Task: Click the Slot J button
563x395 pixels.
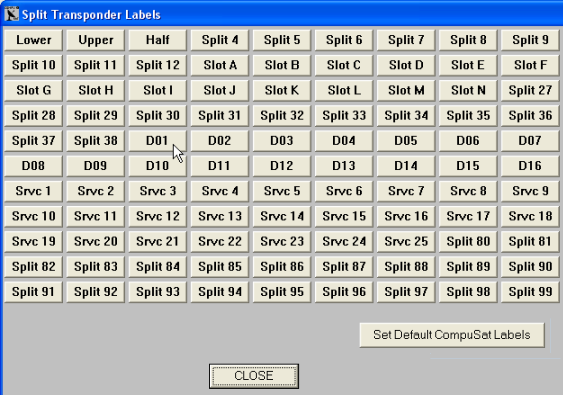Action: [220, 90]
